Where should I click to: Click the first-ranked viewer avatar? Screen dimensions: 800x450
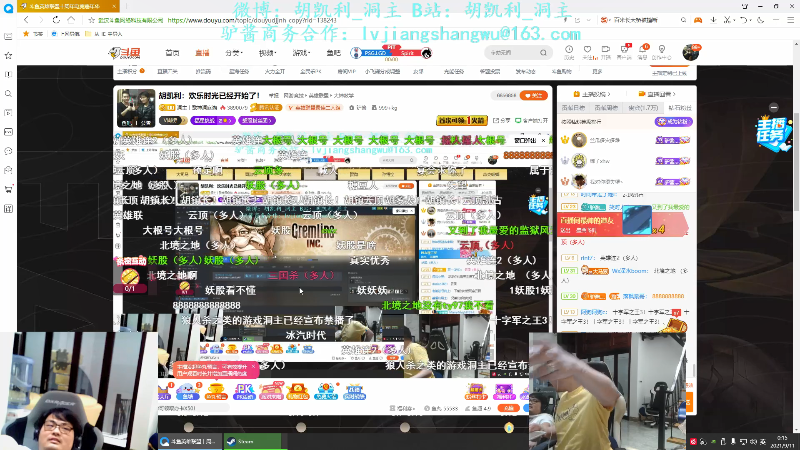click(579, 140)
